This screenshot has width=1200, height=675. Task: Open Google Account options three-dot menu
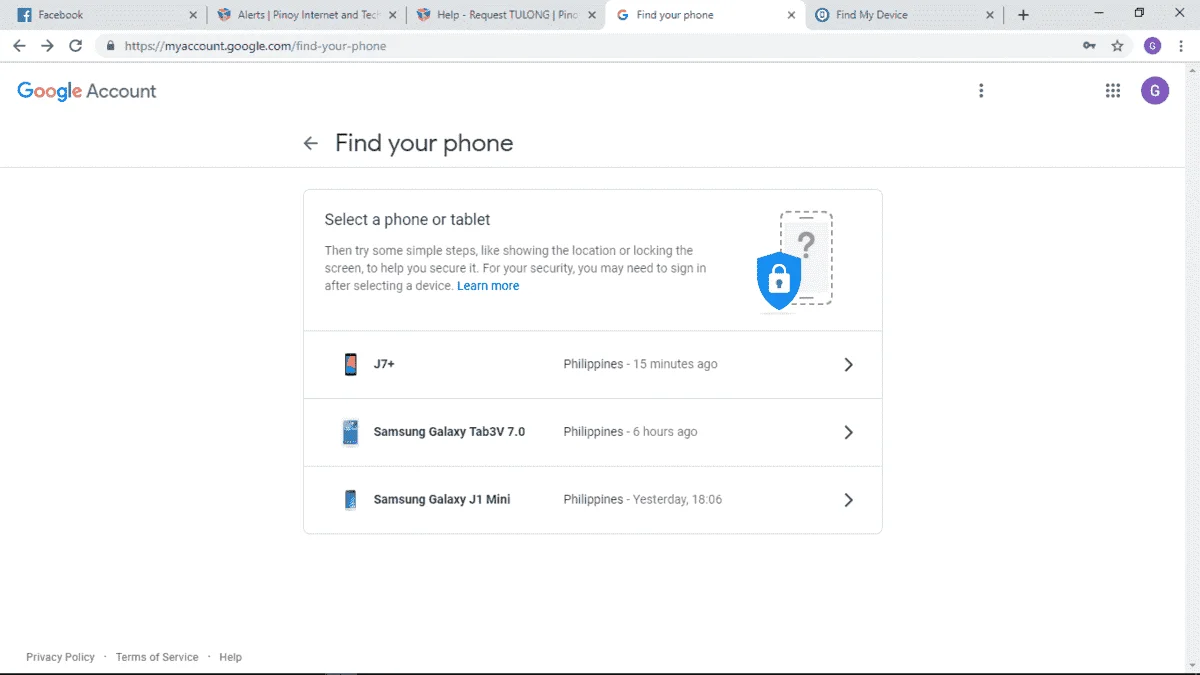click(981, 91)
